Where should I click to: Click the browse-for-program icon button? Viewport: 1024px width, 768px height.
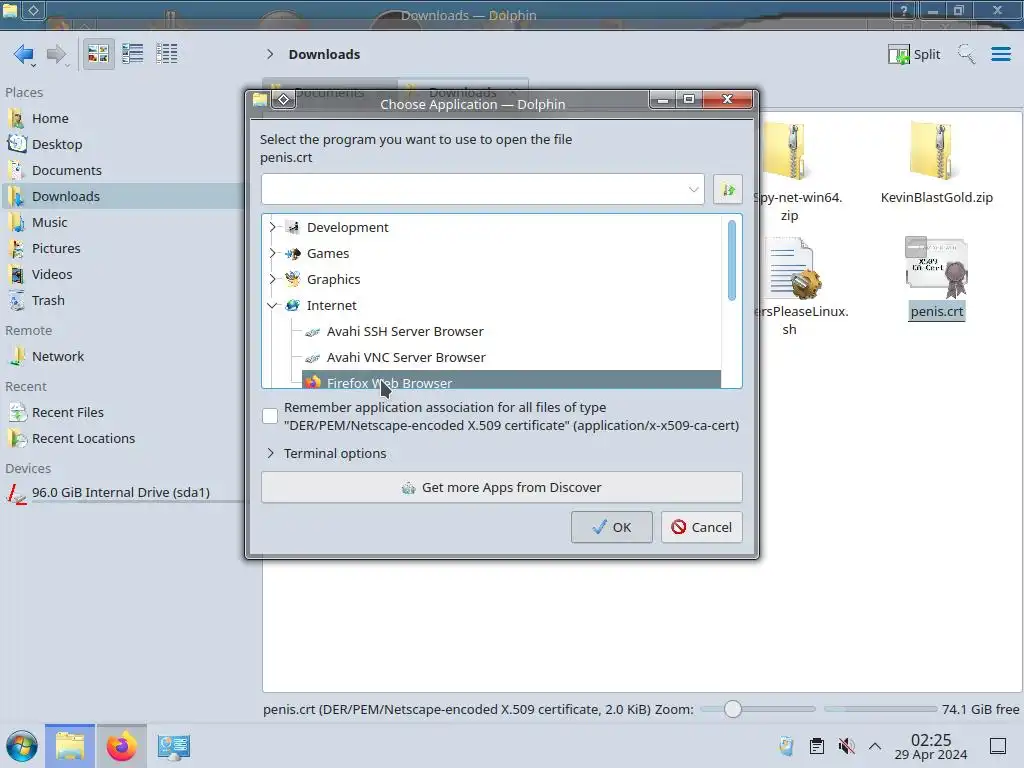728,189
